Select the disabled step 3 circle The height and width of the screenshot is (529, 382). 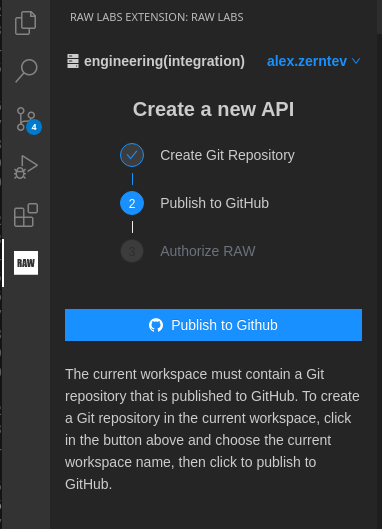tap(132, 251)
